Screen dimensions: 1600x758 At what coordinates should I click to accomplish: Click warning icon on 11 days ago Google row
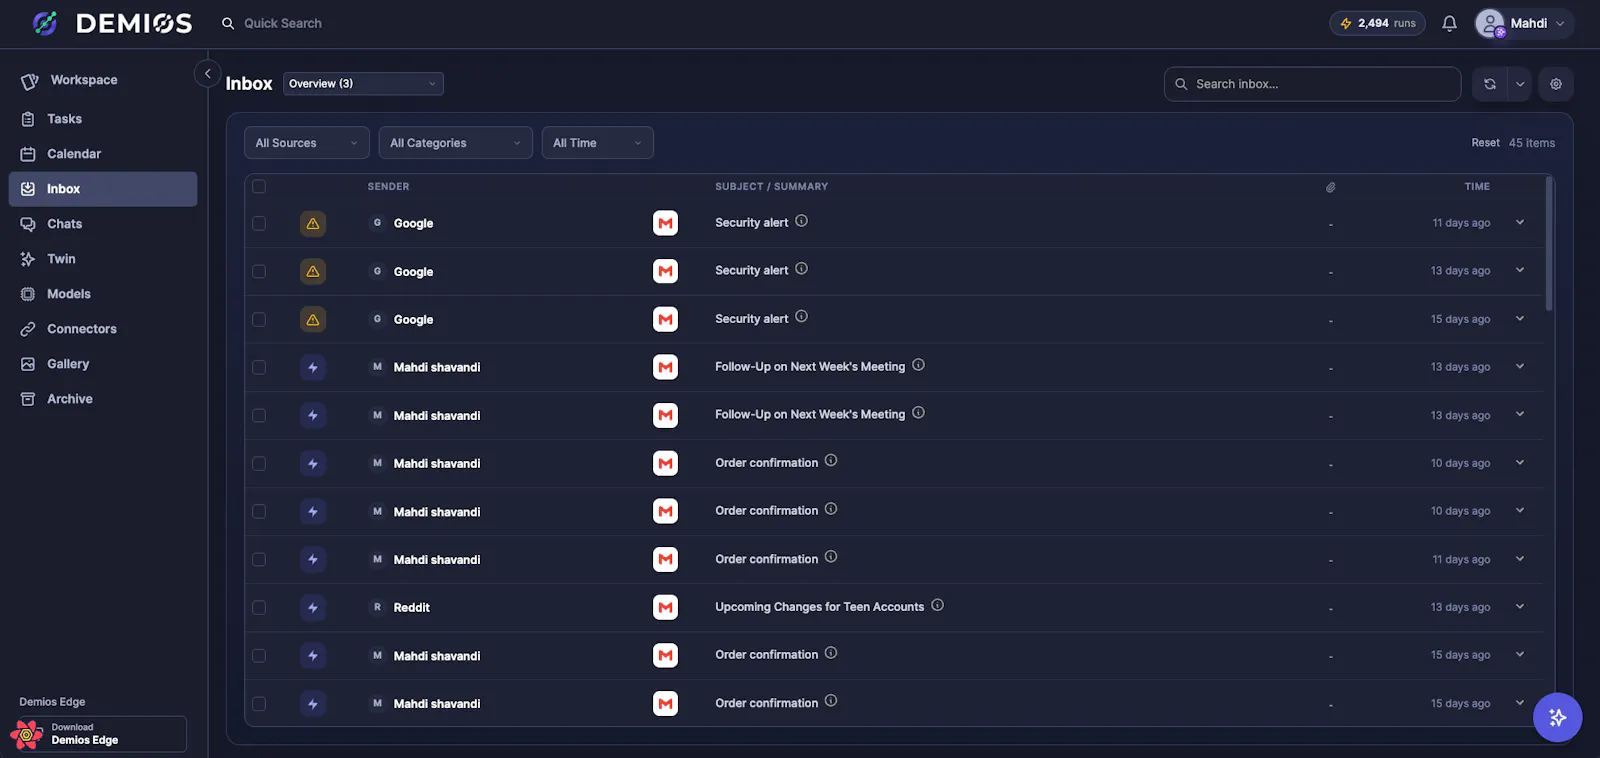[313, 223]
